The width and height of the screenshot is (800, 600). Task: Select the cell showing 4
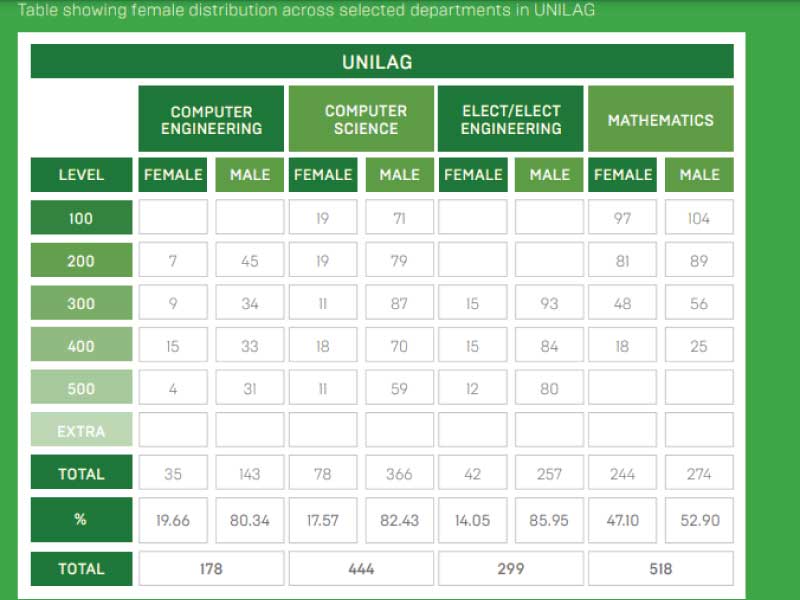tap(173, 387)
